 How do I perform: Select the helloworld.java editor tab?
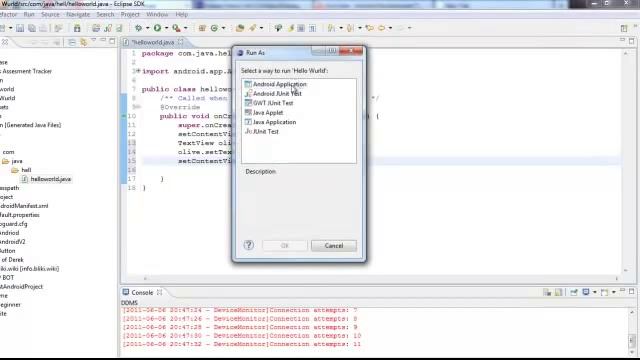coord(153,42)
